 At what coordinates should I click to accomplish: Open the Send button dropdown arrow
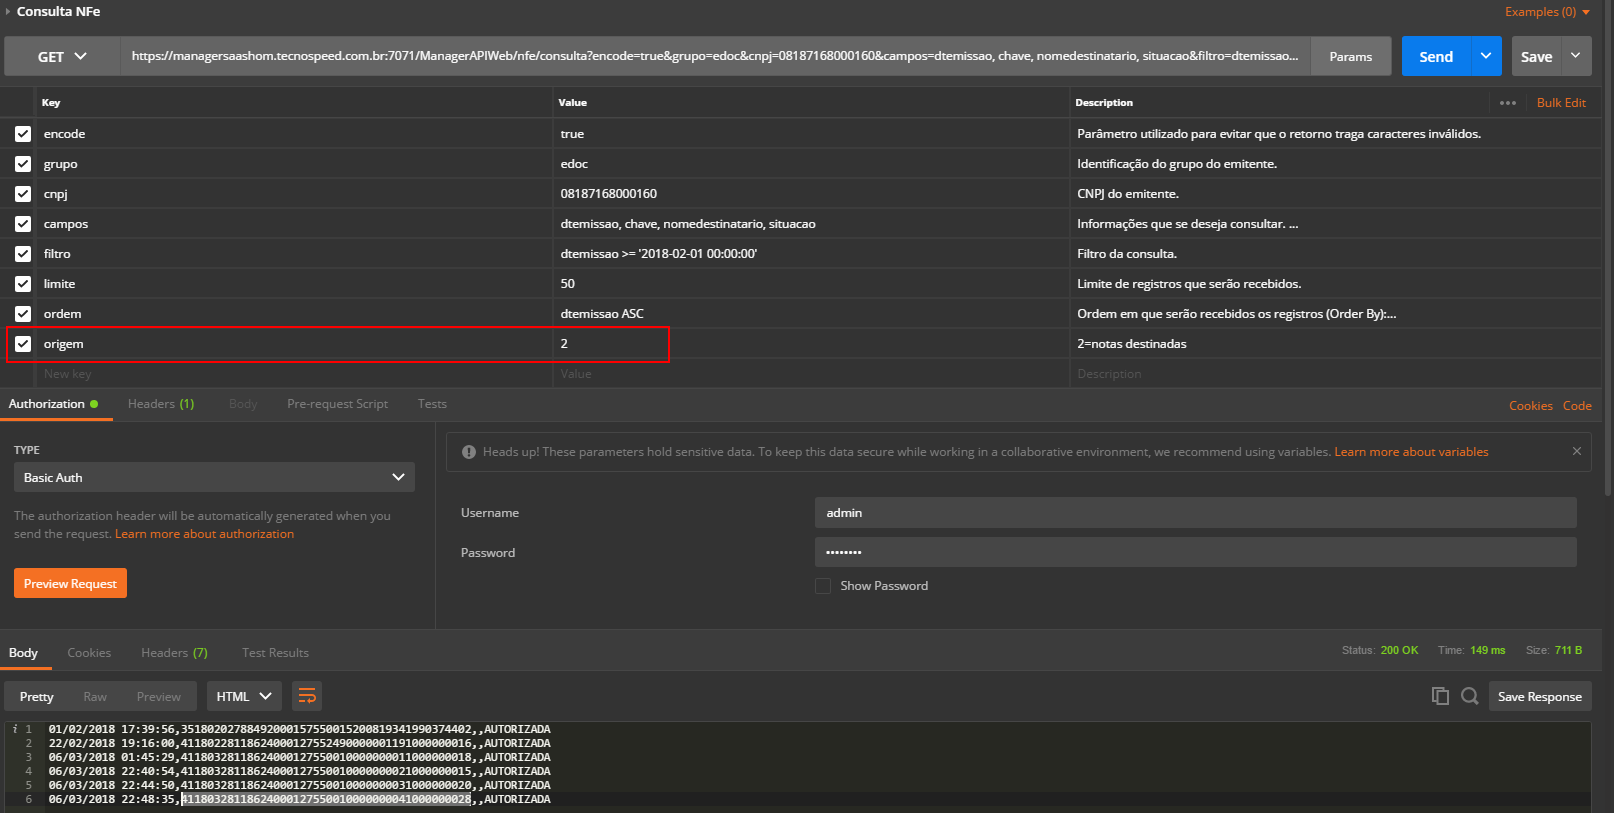pos(1486,57)
